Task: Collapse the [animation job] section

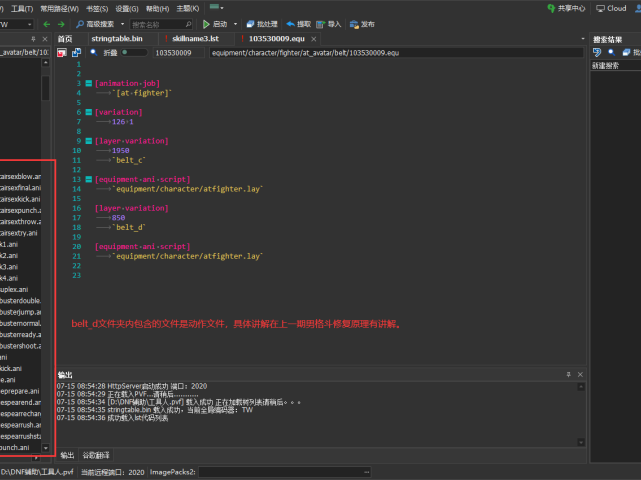Action: pyautogui.click(x=89, y=83)
